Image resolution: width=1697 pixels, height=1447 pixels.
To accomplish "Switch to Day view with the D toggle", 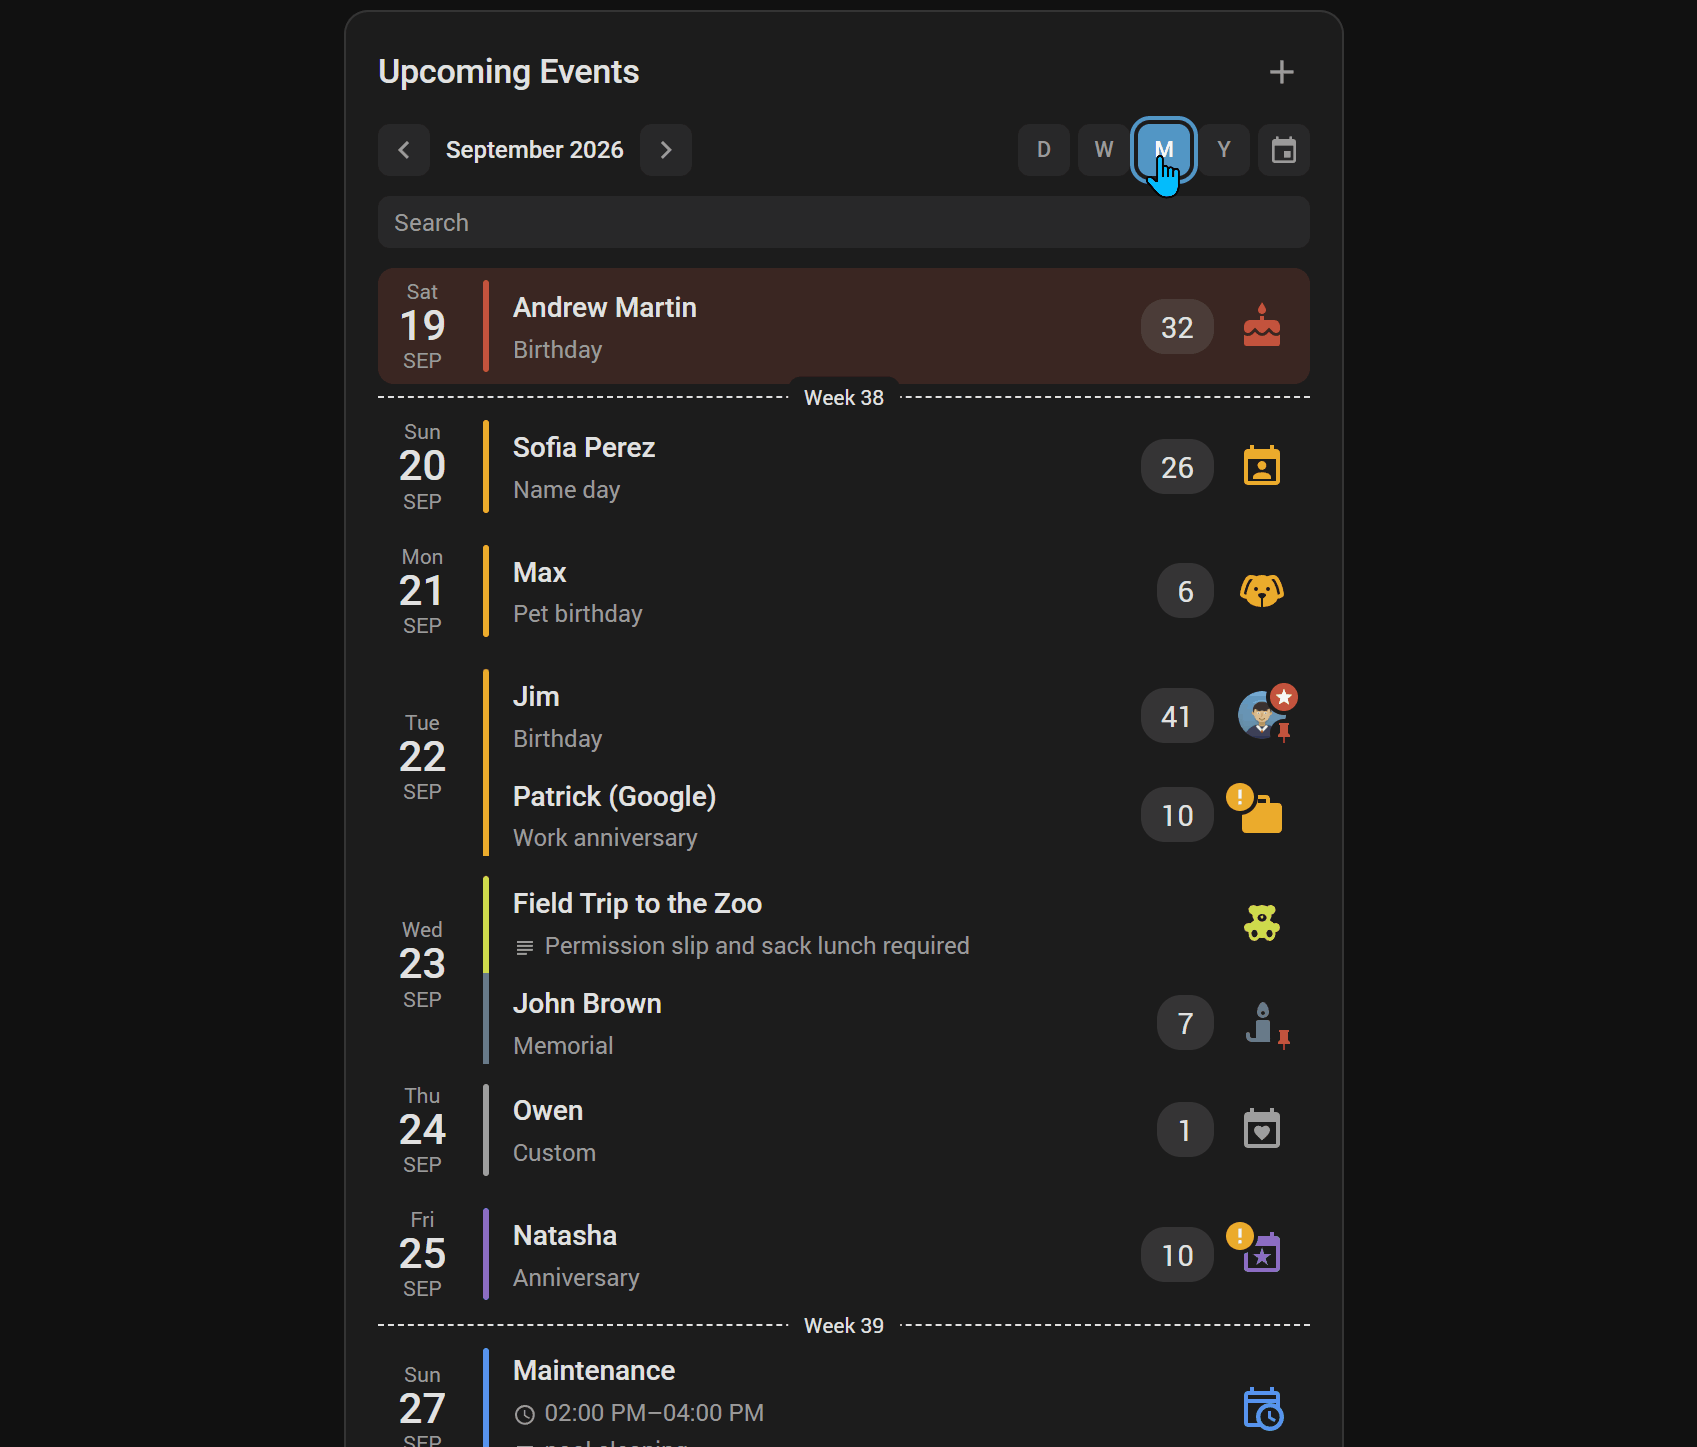I will coord(1044,150).
